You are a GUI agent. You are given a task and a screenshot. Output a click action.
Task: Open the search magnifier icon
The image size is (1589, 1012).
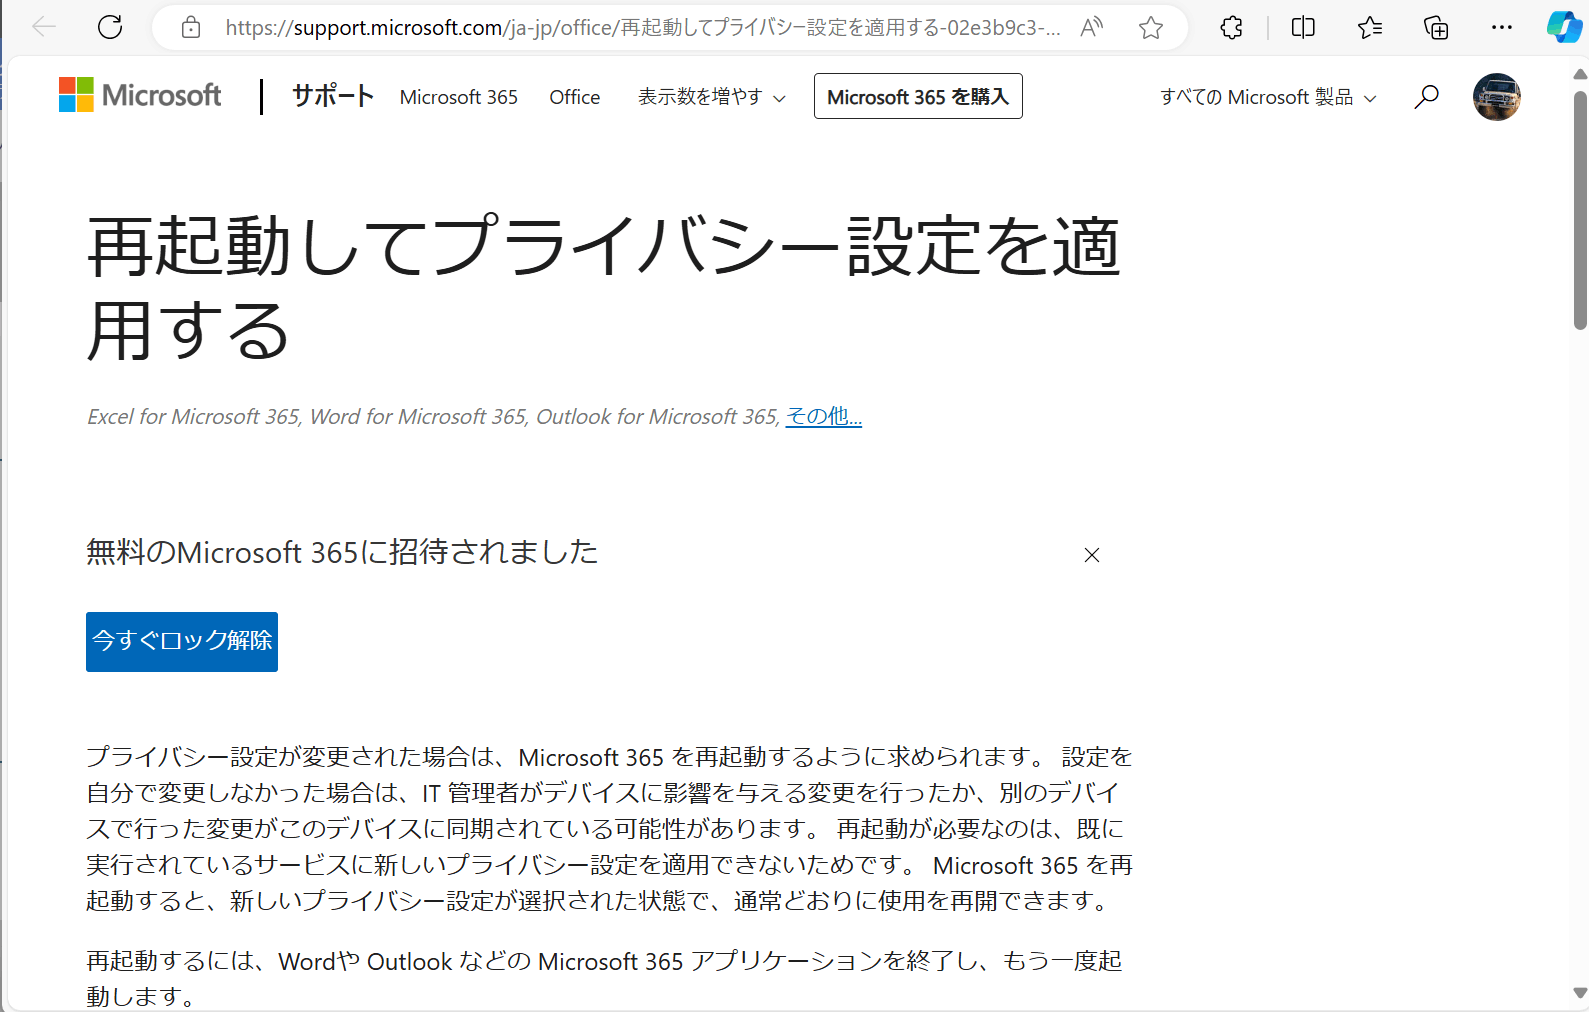point(1427,97)
